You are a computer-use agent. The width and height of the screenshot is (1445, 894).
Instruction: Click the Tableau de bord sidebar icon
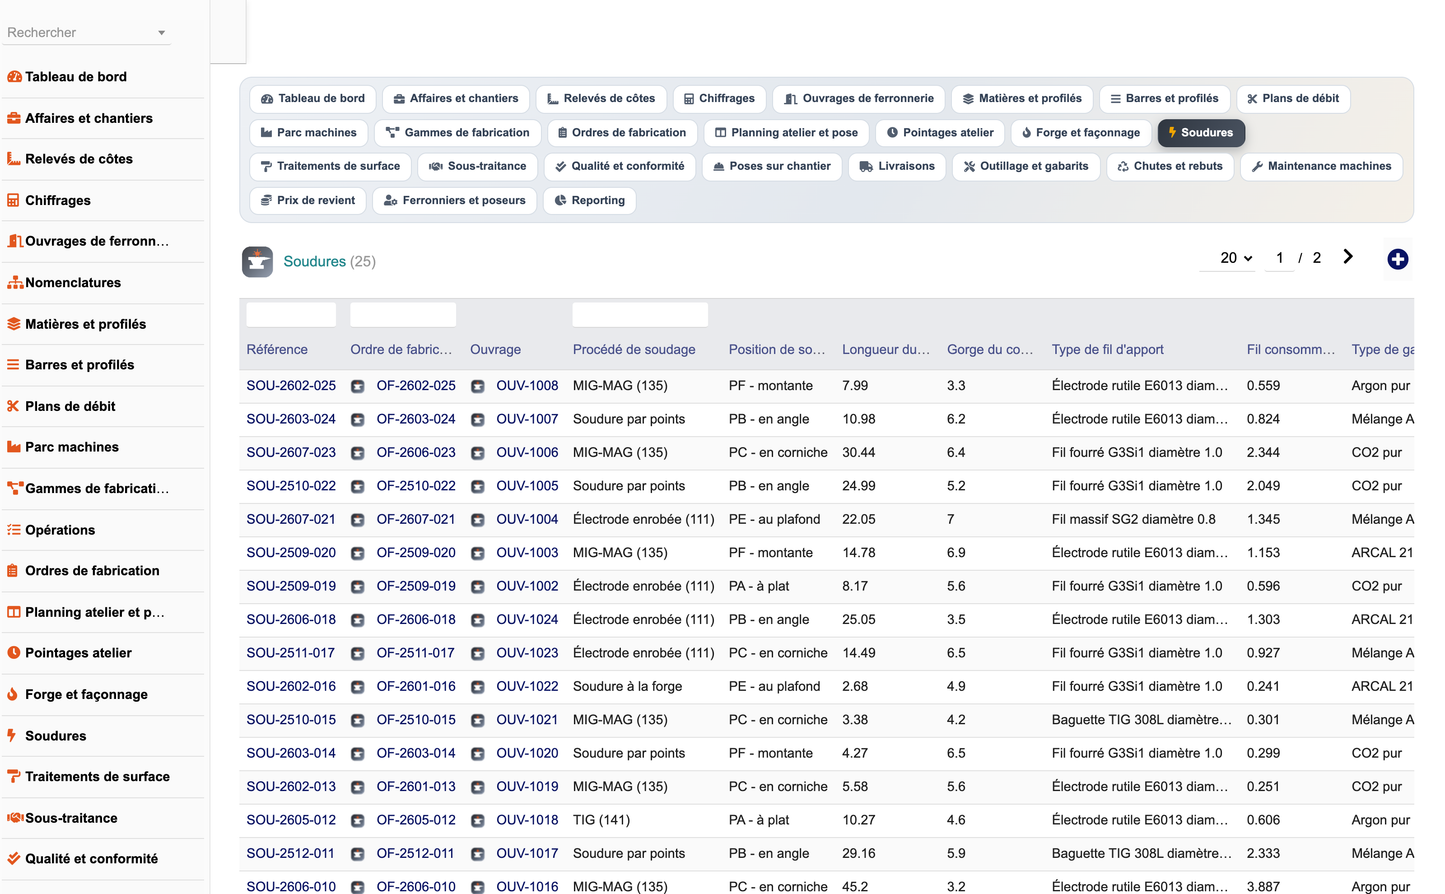14,77
